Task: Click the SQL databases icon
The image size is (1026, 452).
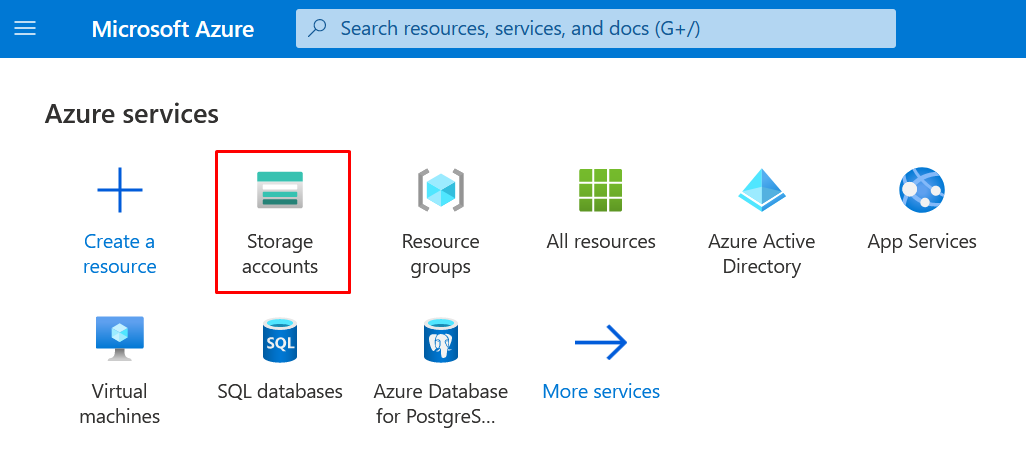Action: [280, 340]
